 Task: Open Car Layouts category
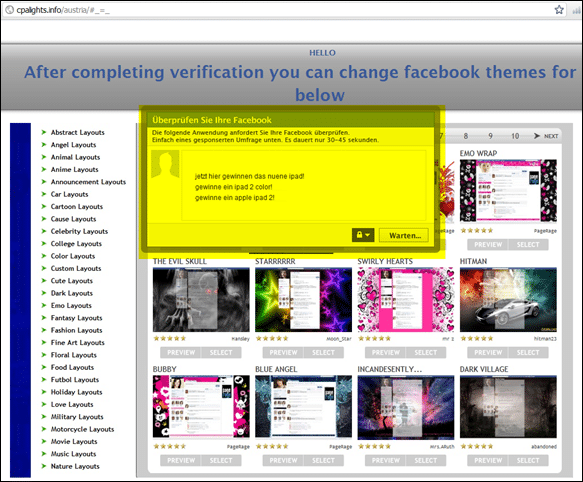69,194
